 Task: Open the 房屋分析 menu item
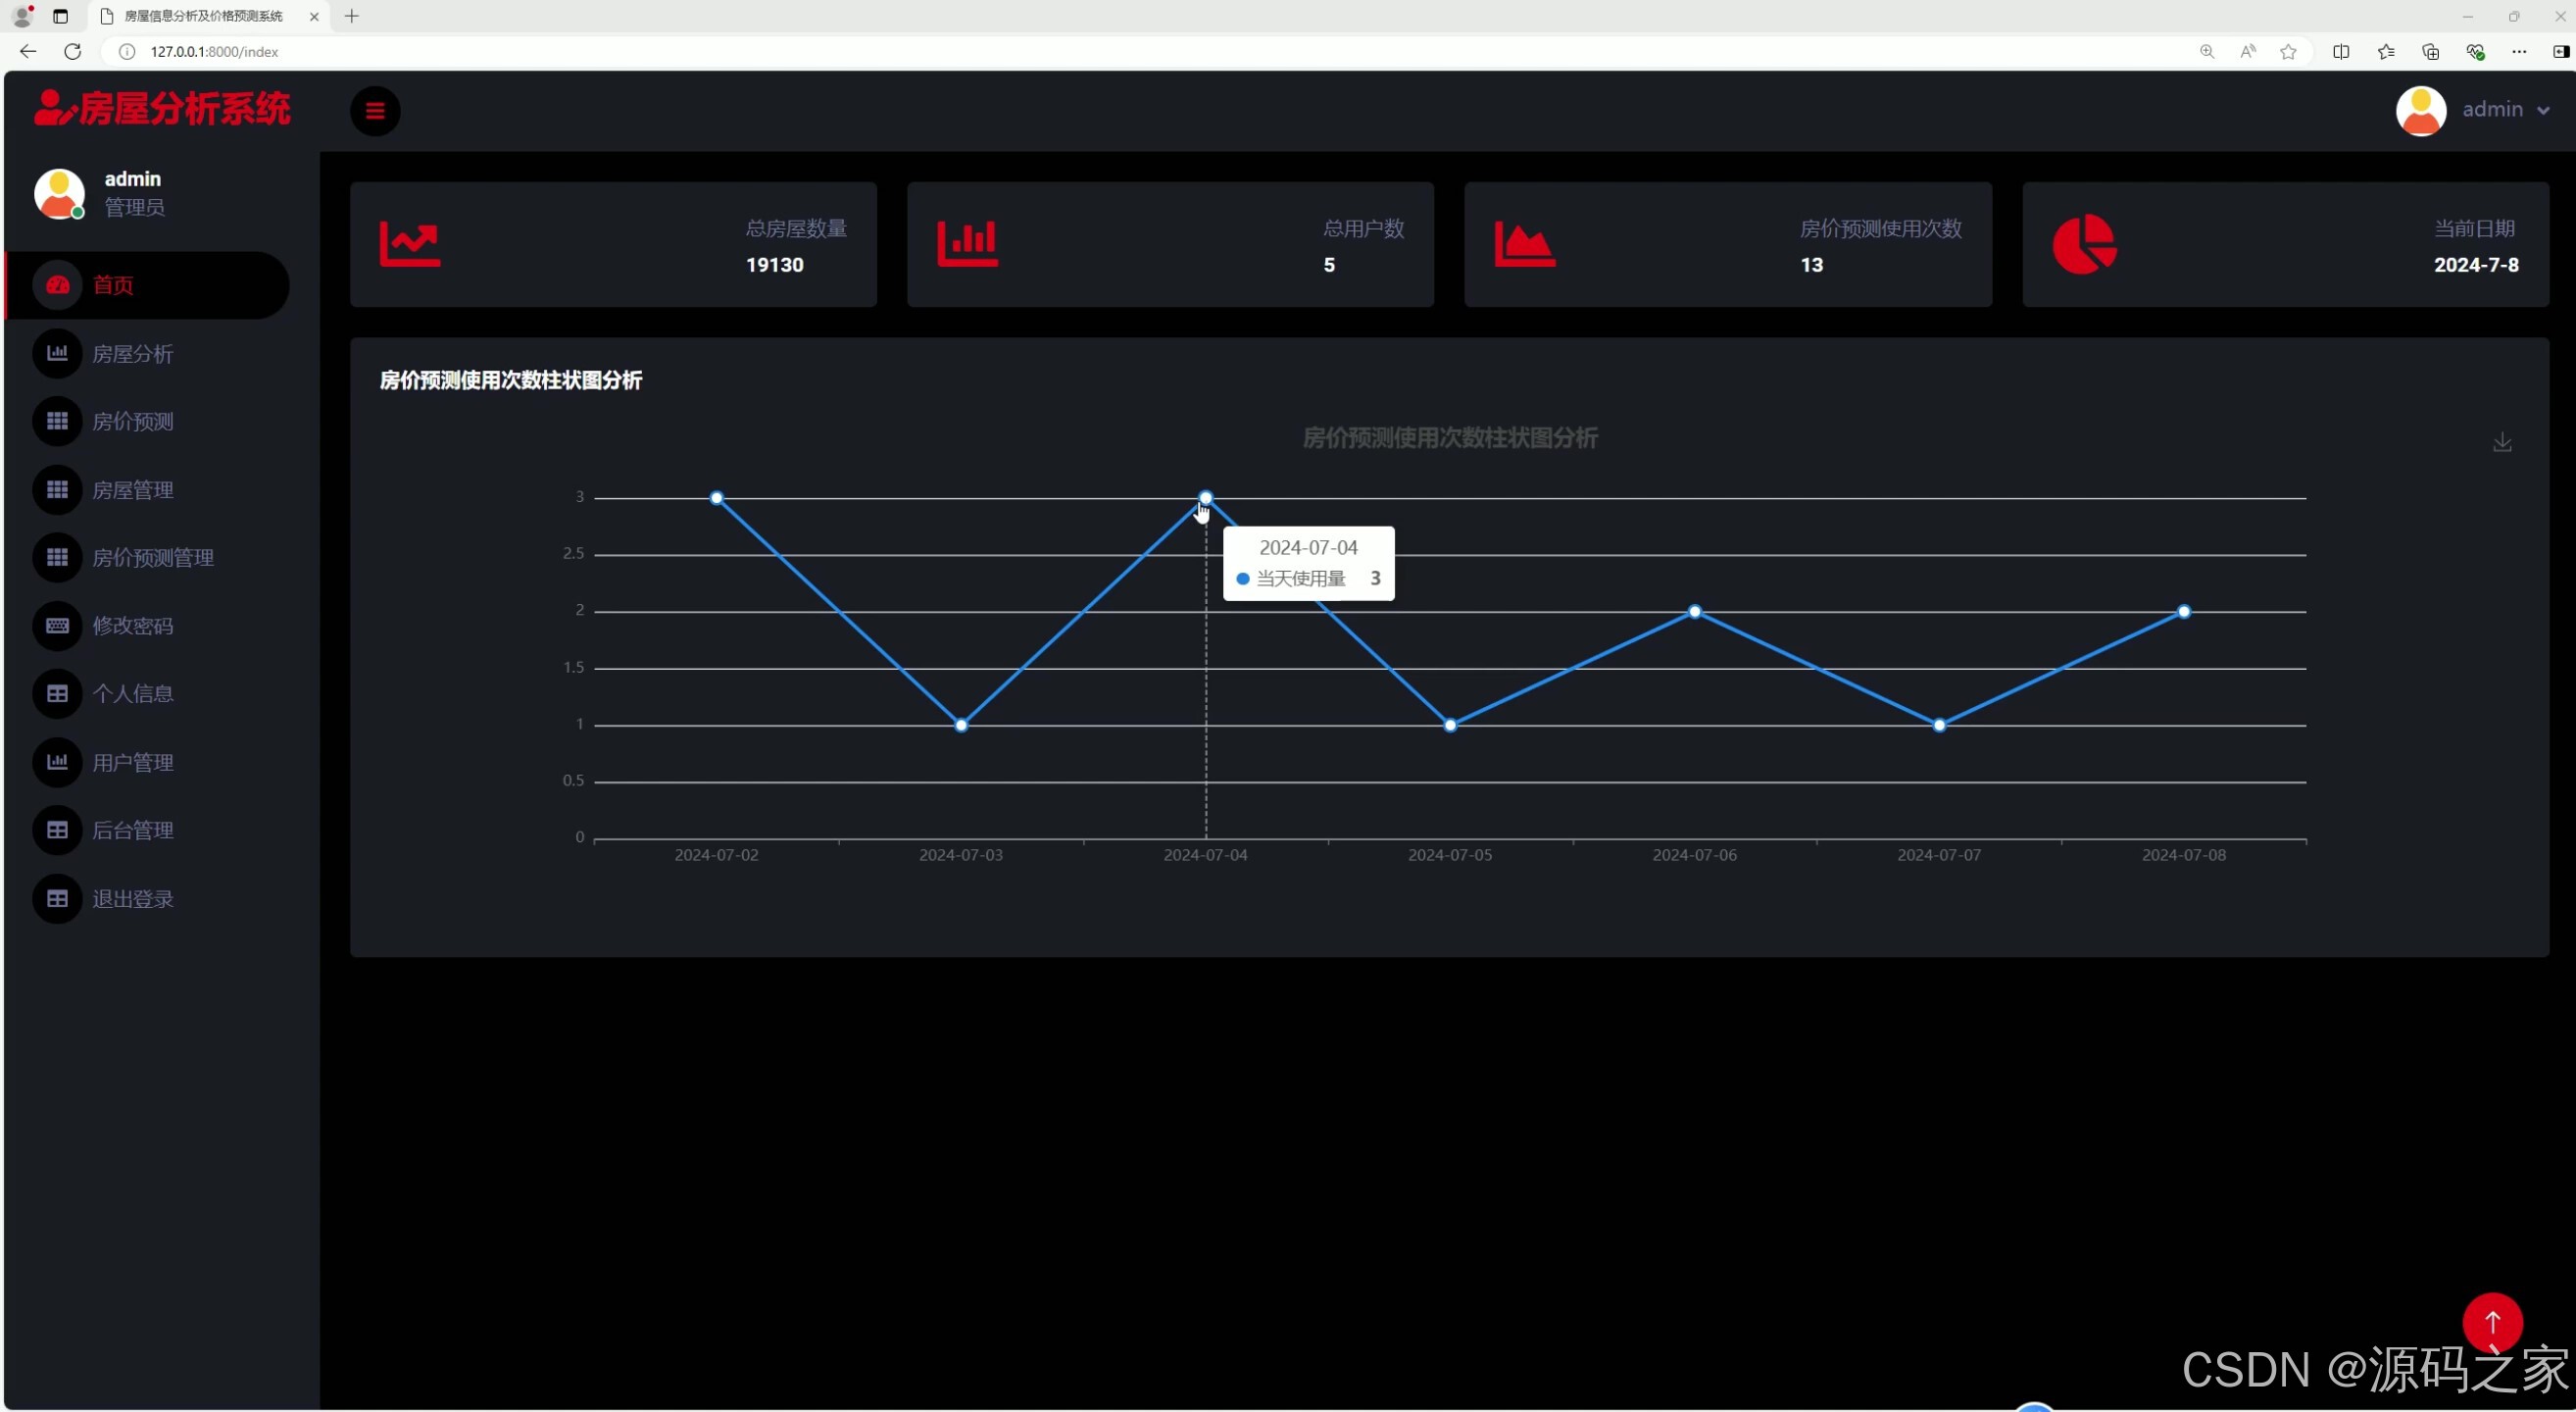click(x=133, y=354)
